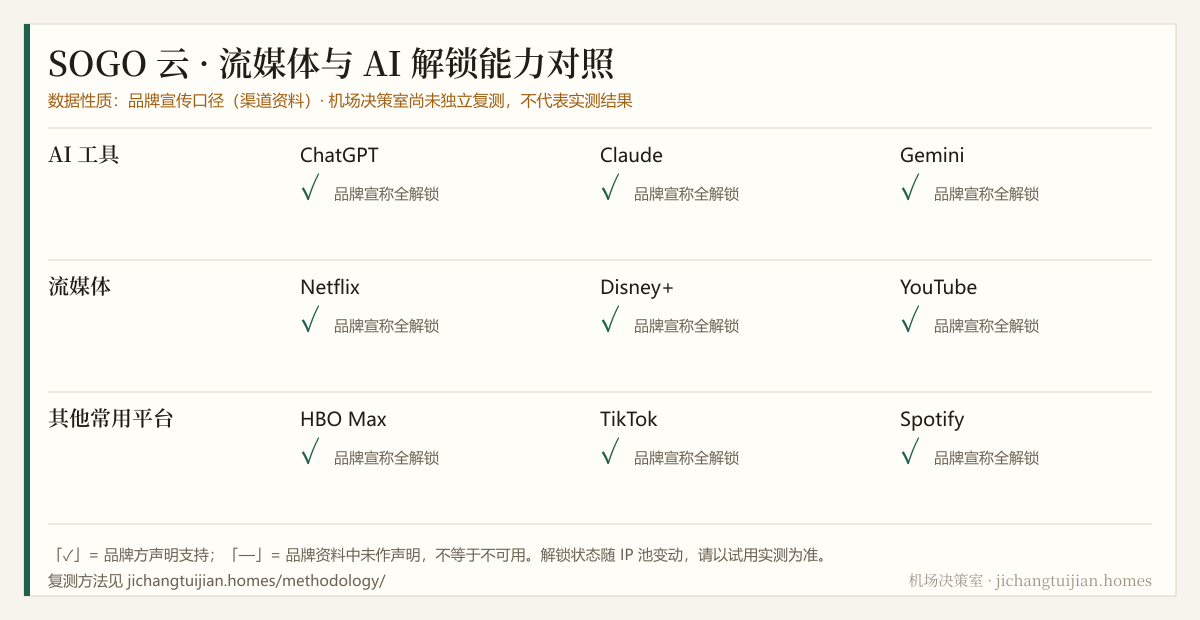The width and height of the screenshot is (1200, 620).
Task: Click the checkmark under Gemini
Action: pyautogui.click(x=910, y=188)
